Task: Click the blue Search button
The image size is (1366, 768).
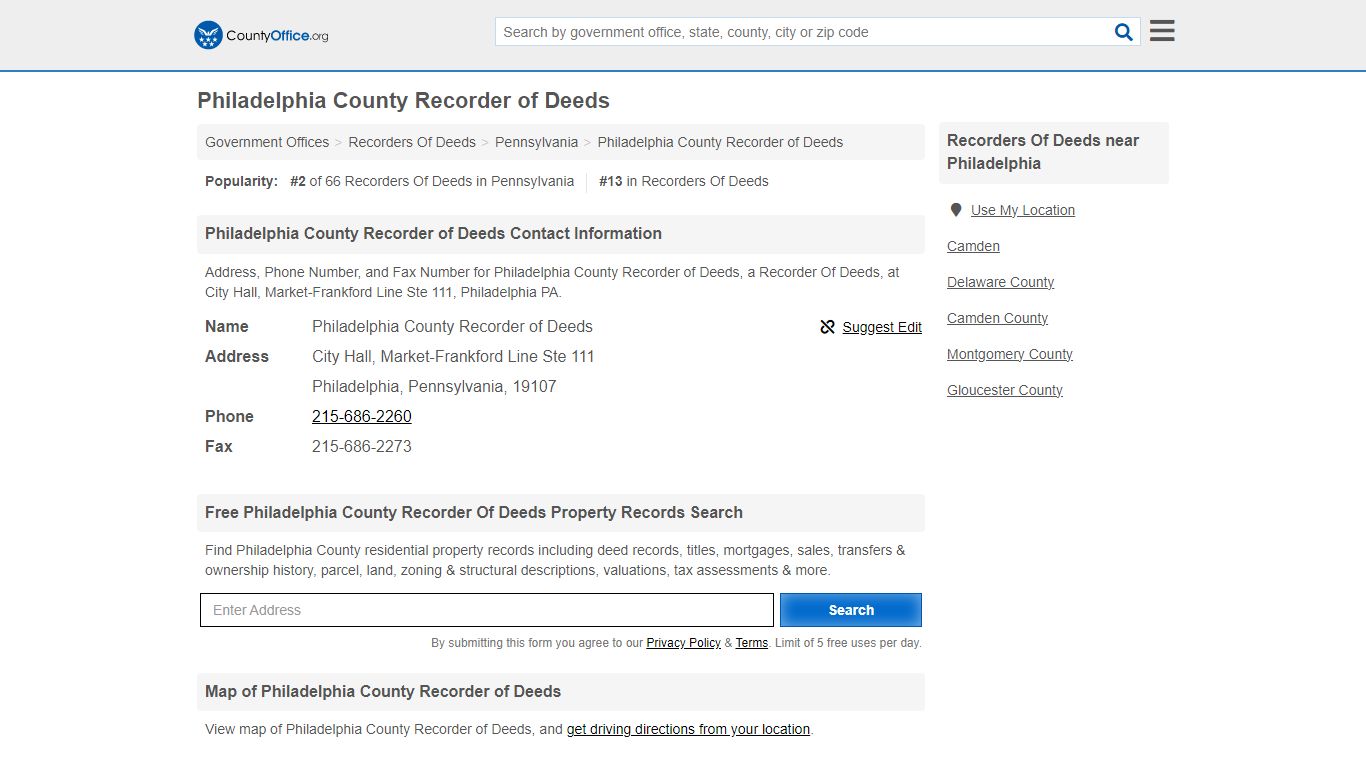Action: pyautogui.click(x=851, y=610)
